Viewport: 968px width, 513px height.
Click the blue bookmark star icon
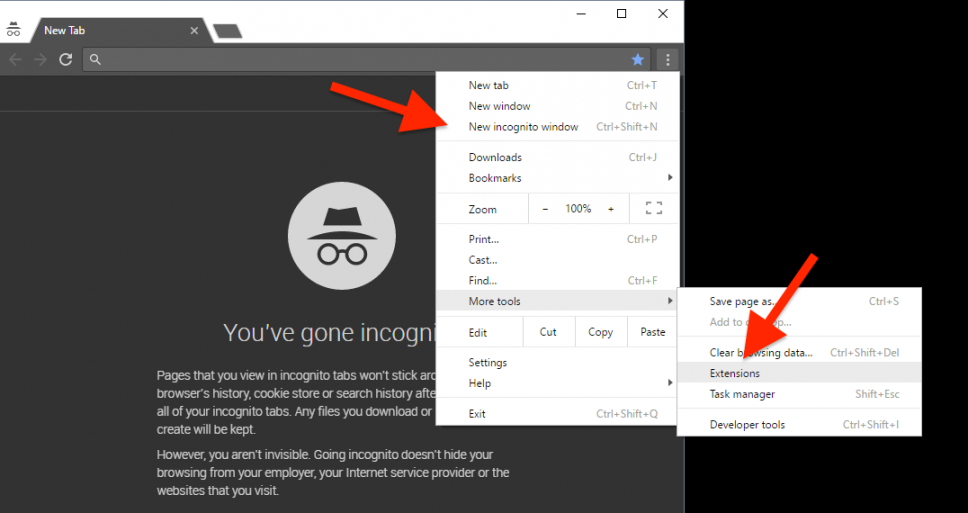[x=637, y=60]
